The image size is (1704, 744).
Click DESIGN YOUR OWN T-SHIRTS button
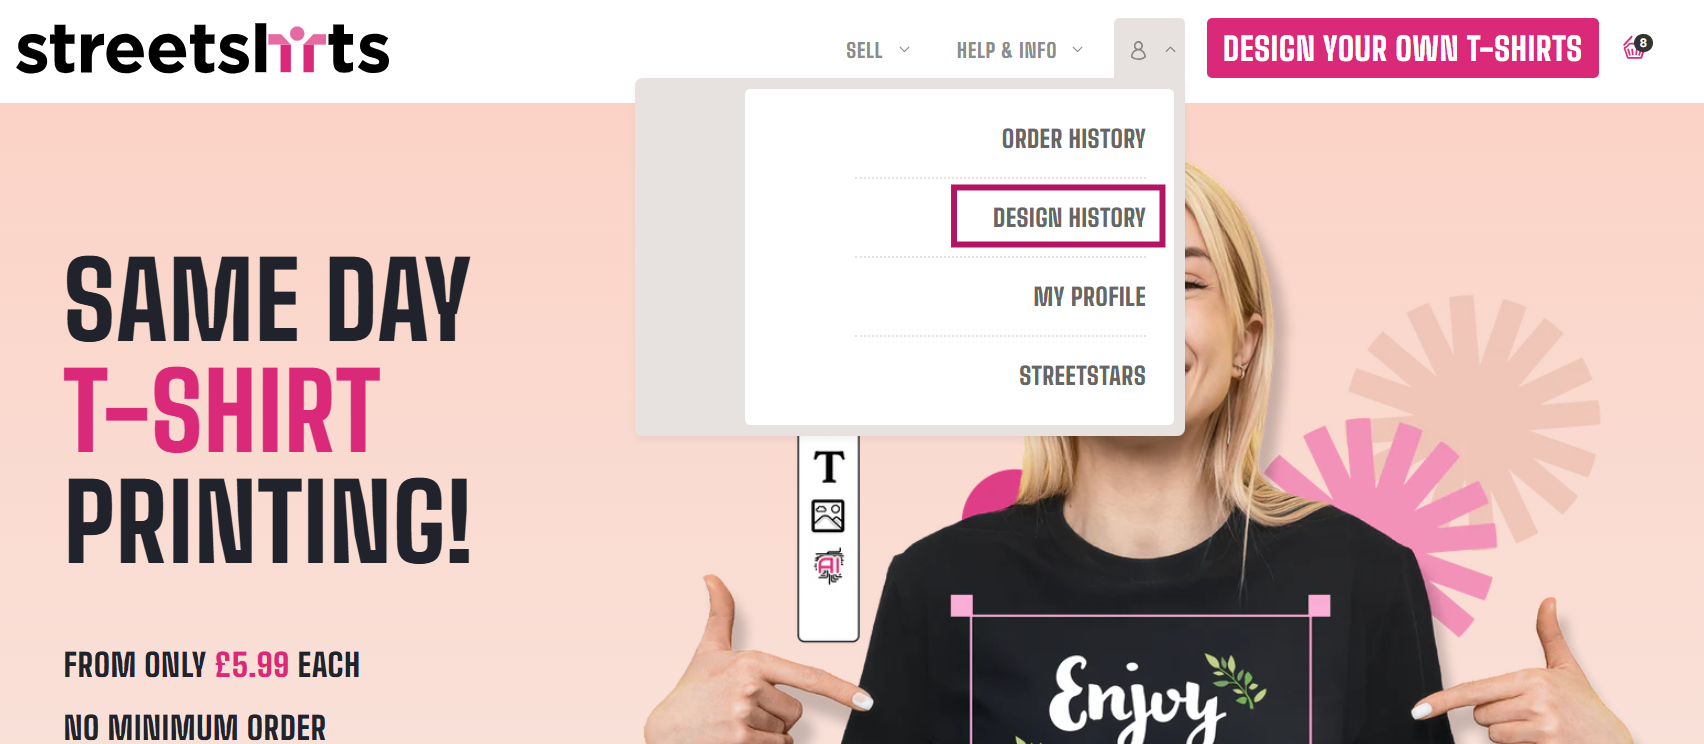(1402, 48)
